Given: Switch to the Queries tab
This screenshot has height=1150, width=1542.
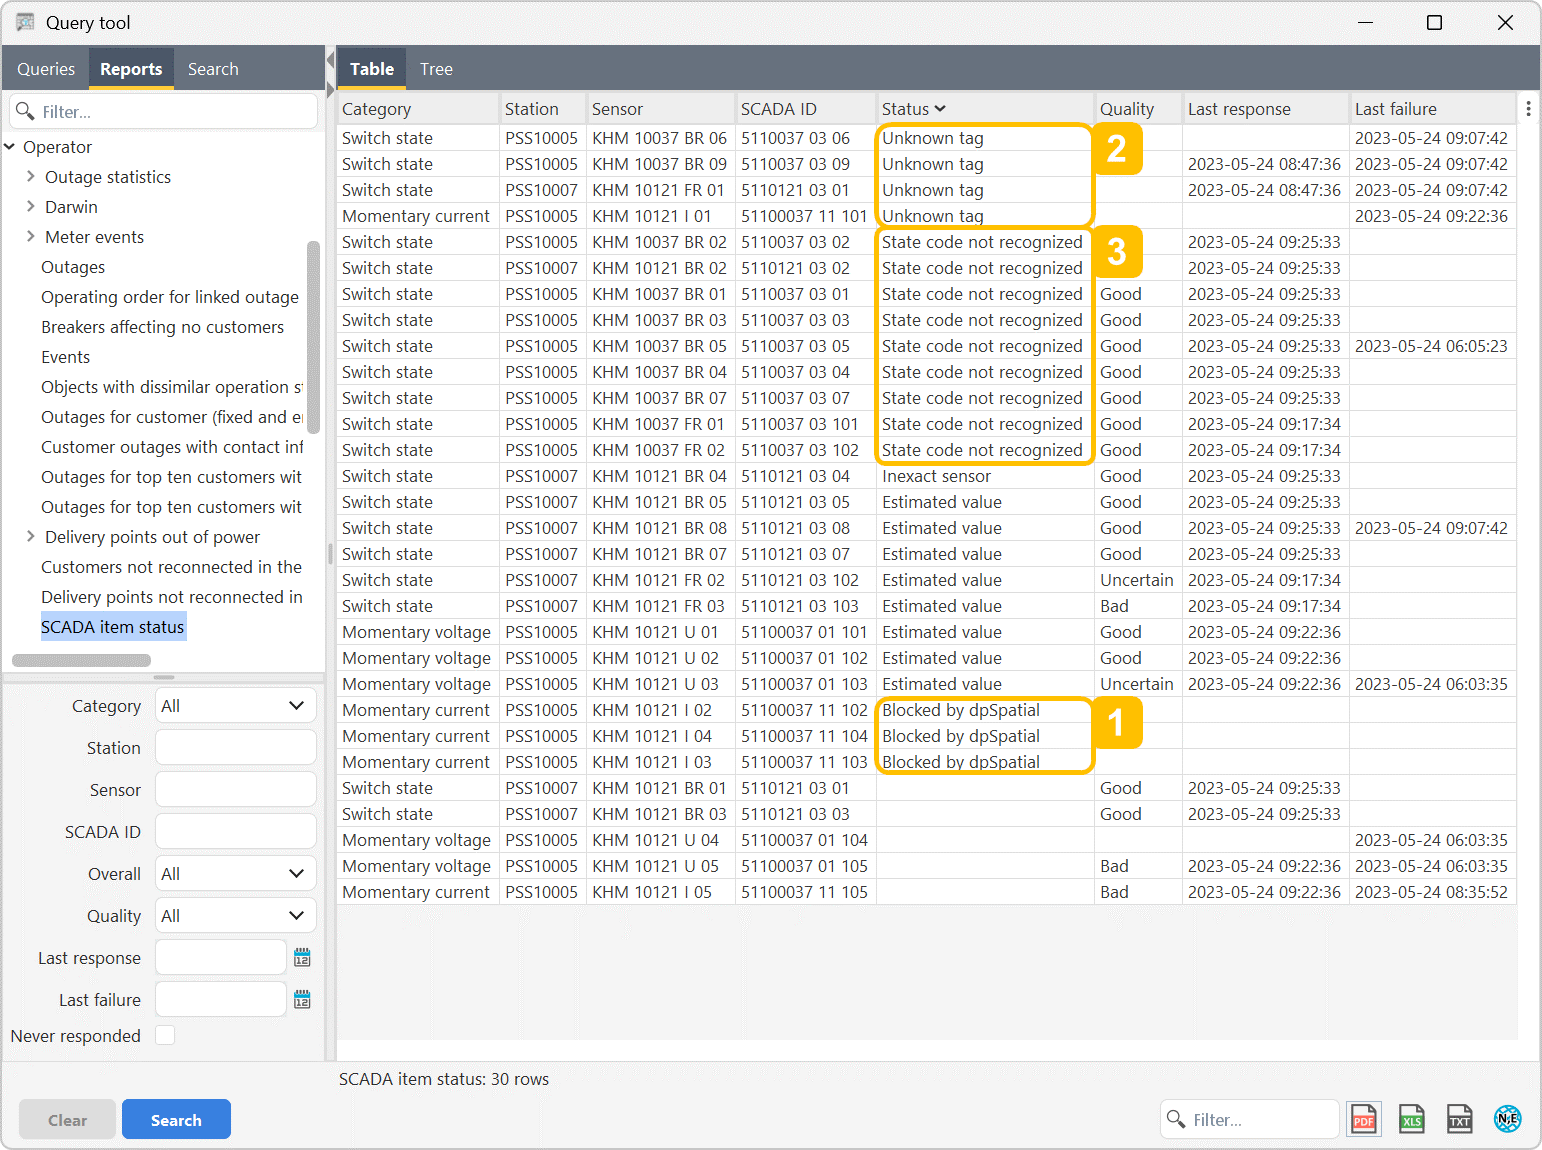Looking at the screenshot, I should [x=46, y=69].
